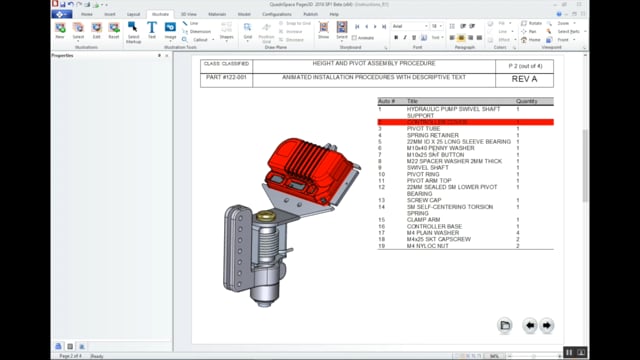Click the CLAMP ARM table row
This screenshot has width=640, height=360.
tap(466, 220)
